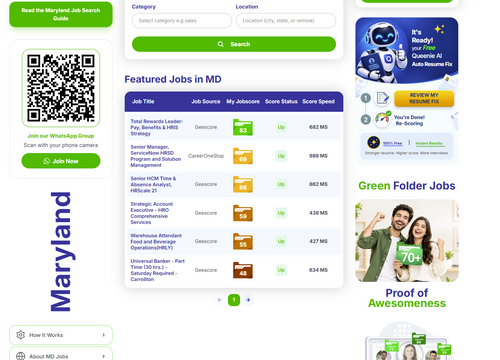Expand the About MD Jobs chevron
The image size is (500, 360).
tap(103, 356)
